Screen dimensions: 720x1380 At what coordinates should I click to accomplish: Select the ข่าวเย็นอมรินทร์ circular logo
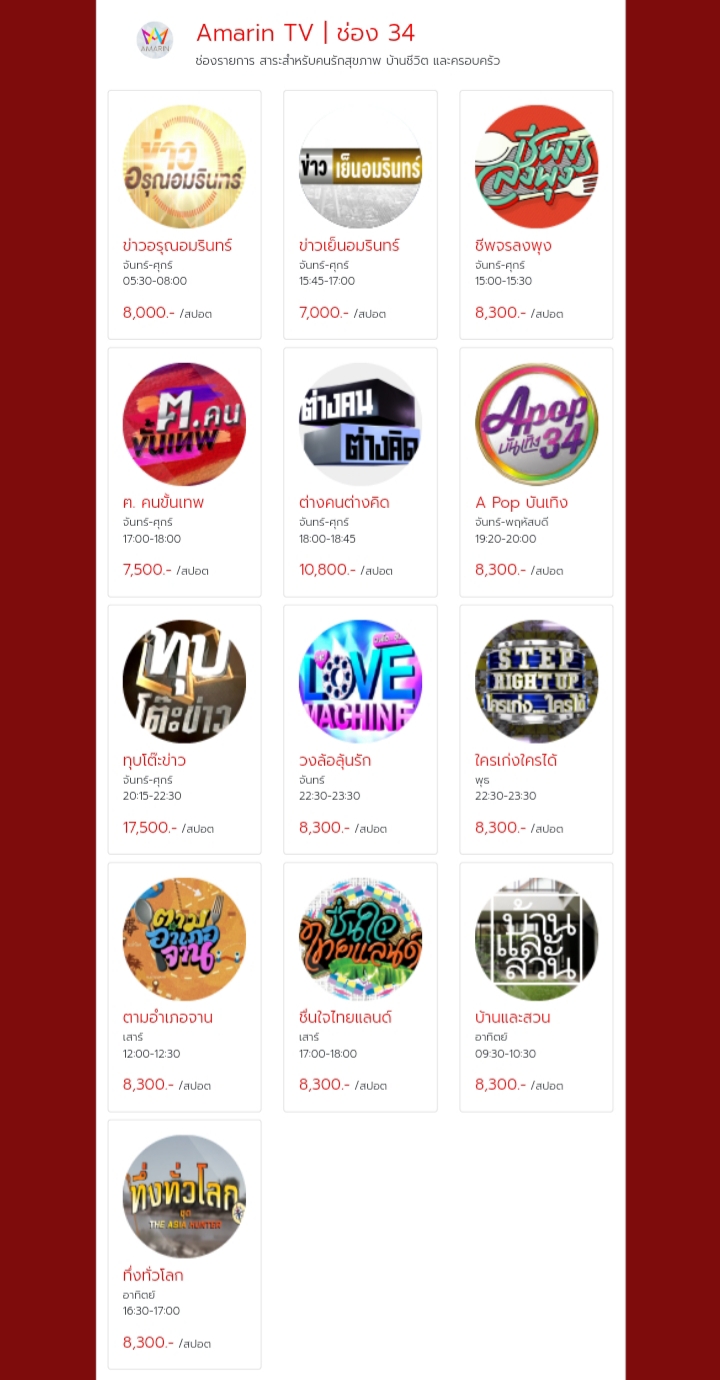tap(360, 167)
